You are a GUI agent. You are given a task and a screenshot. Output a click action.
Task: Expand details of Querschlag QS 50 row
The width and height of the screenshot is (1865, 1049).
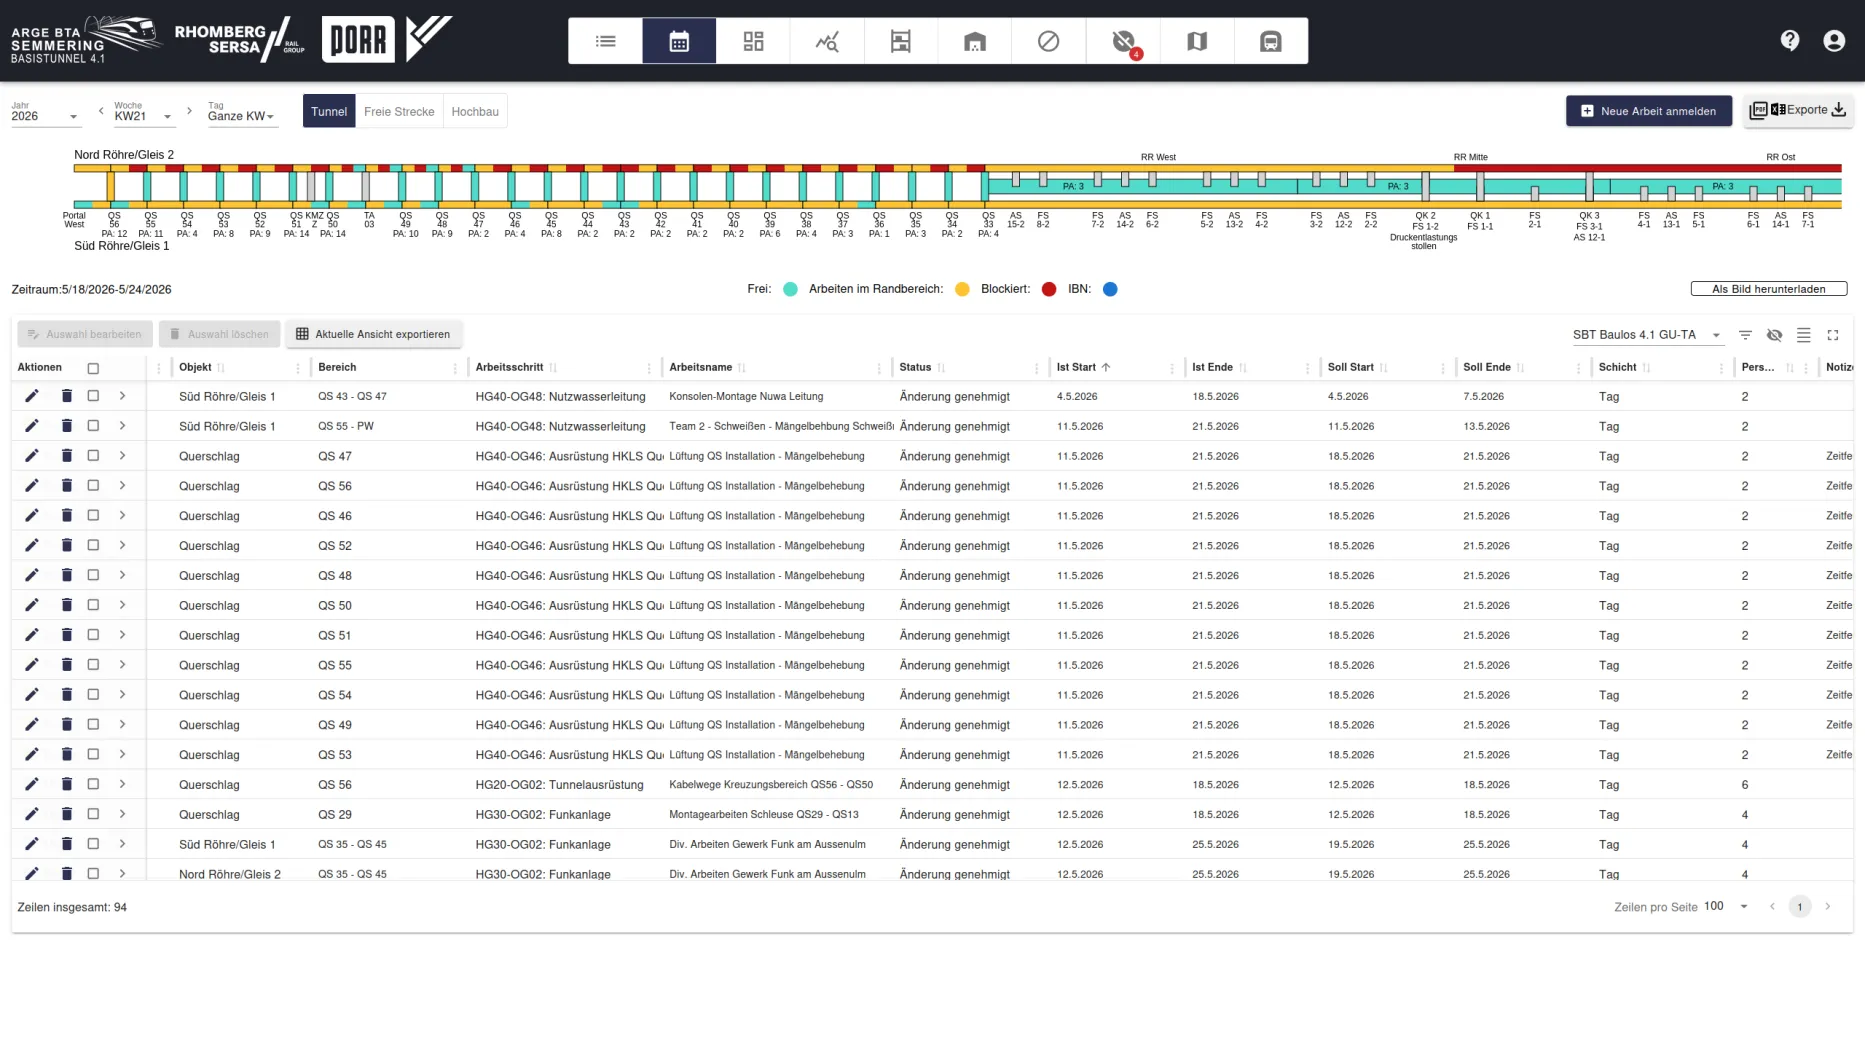pos(122,605)
